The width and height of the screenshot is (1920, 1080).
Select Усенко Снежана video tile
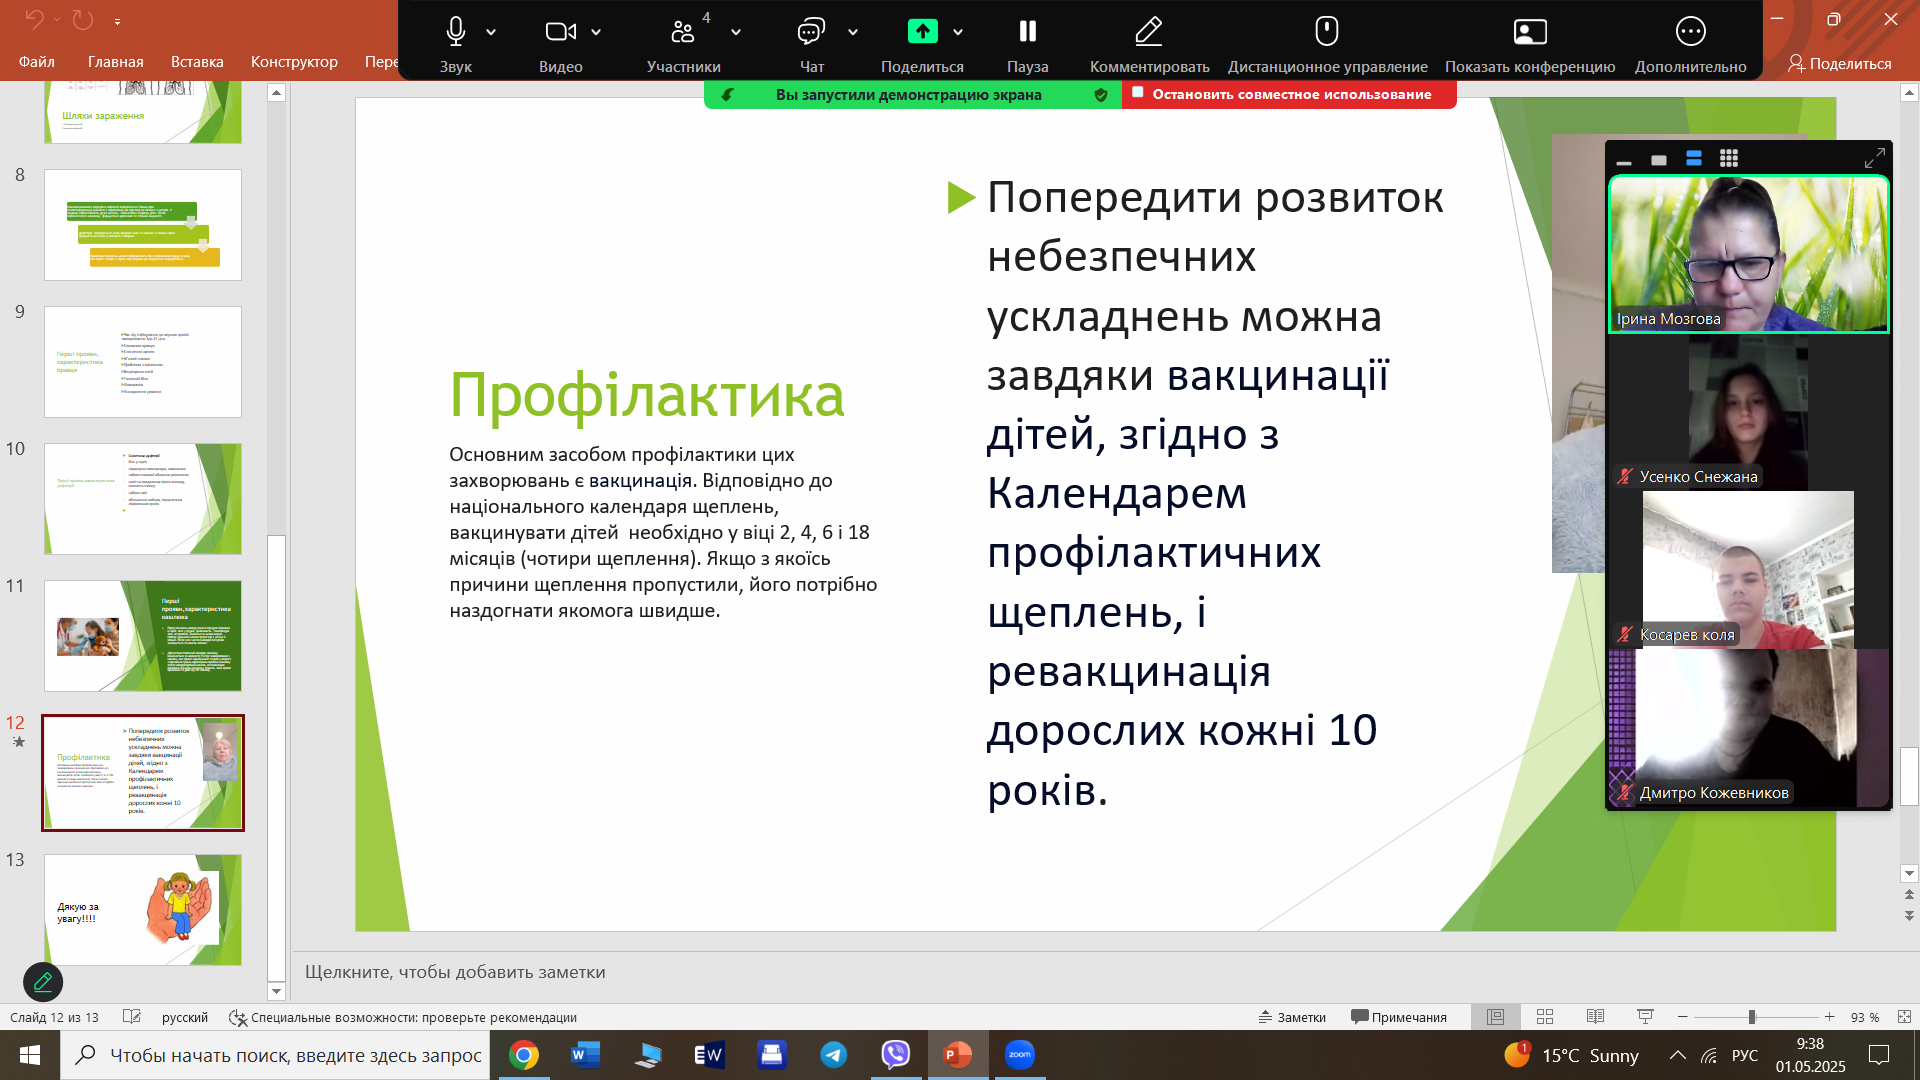[x=1748, y=412]
